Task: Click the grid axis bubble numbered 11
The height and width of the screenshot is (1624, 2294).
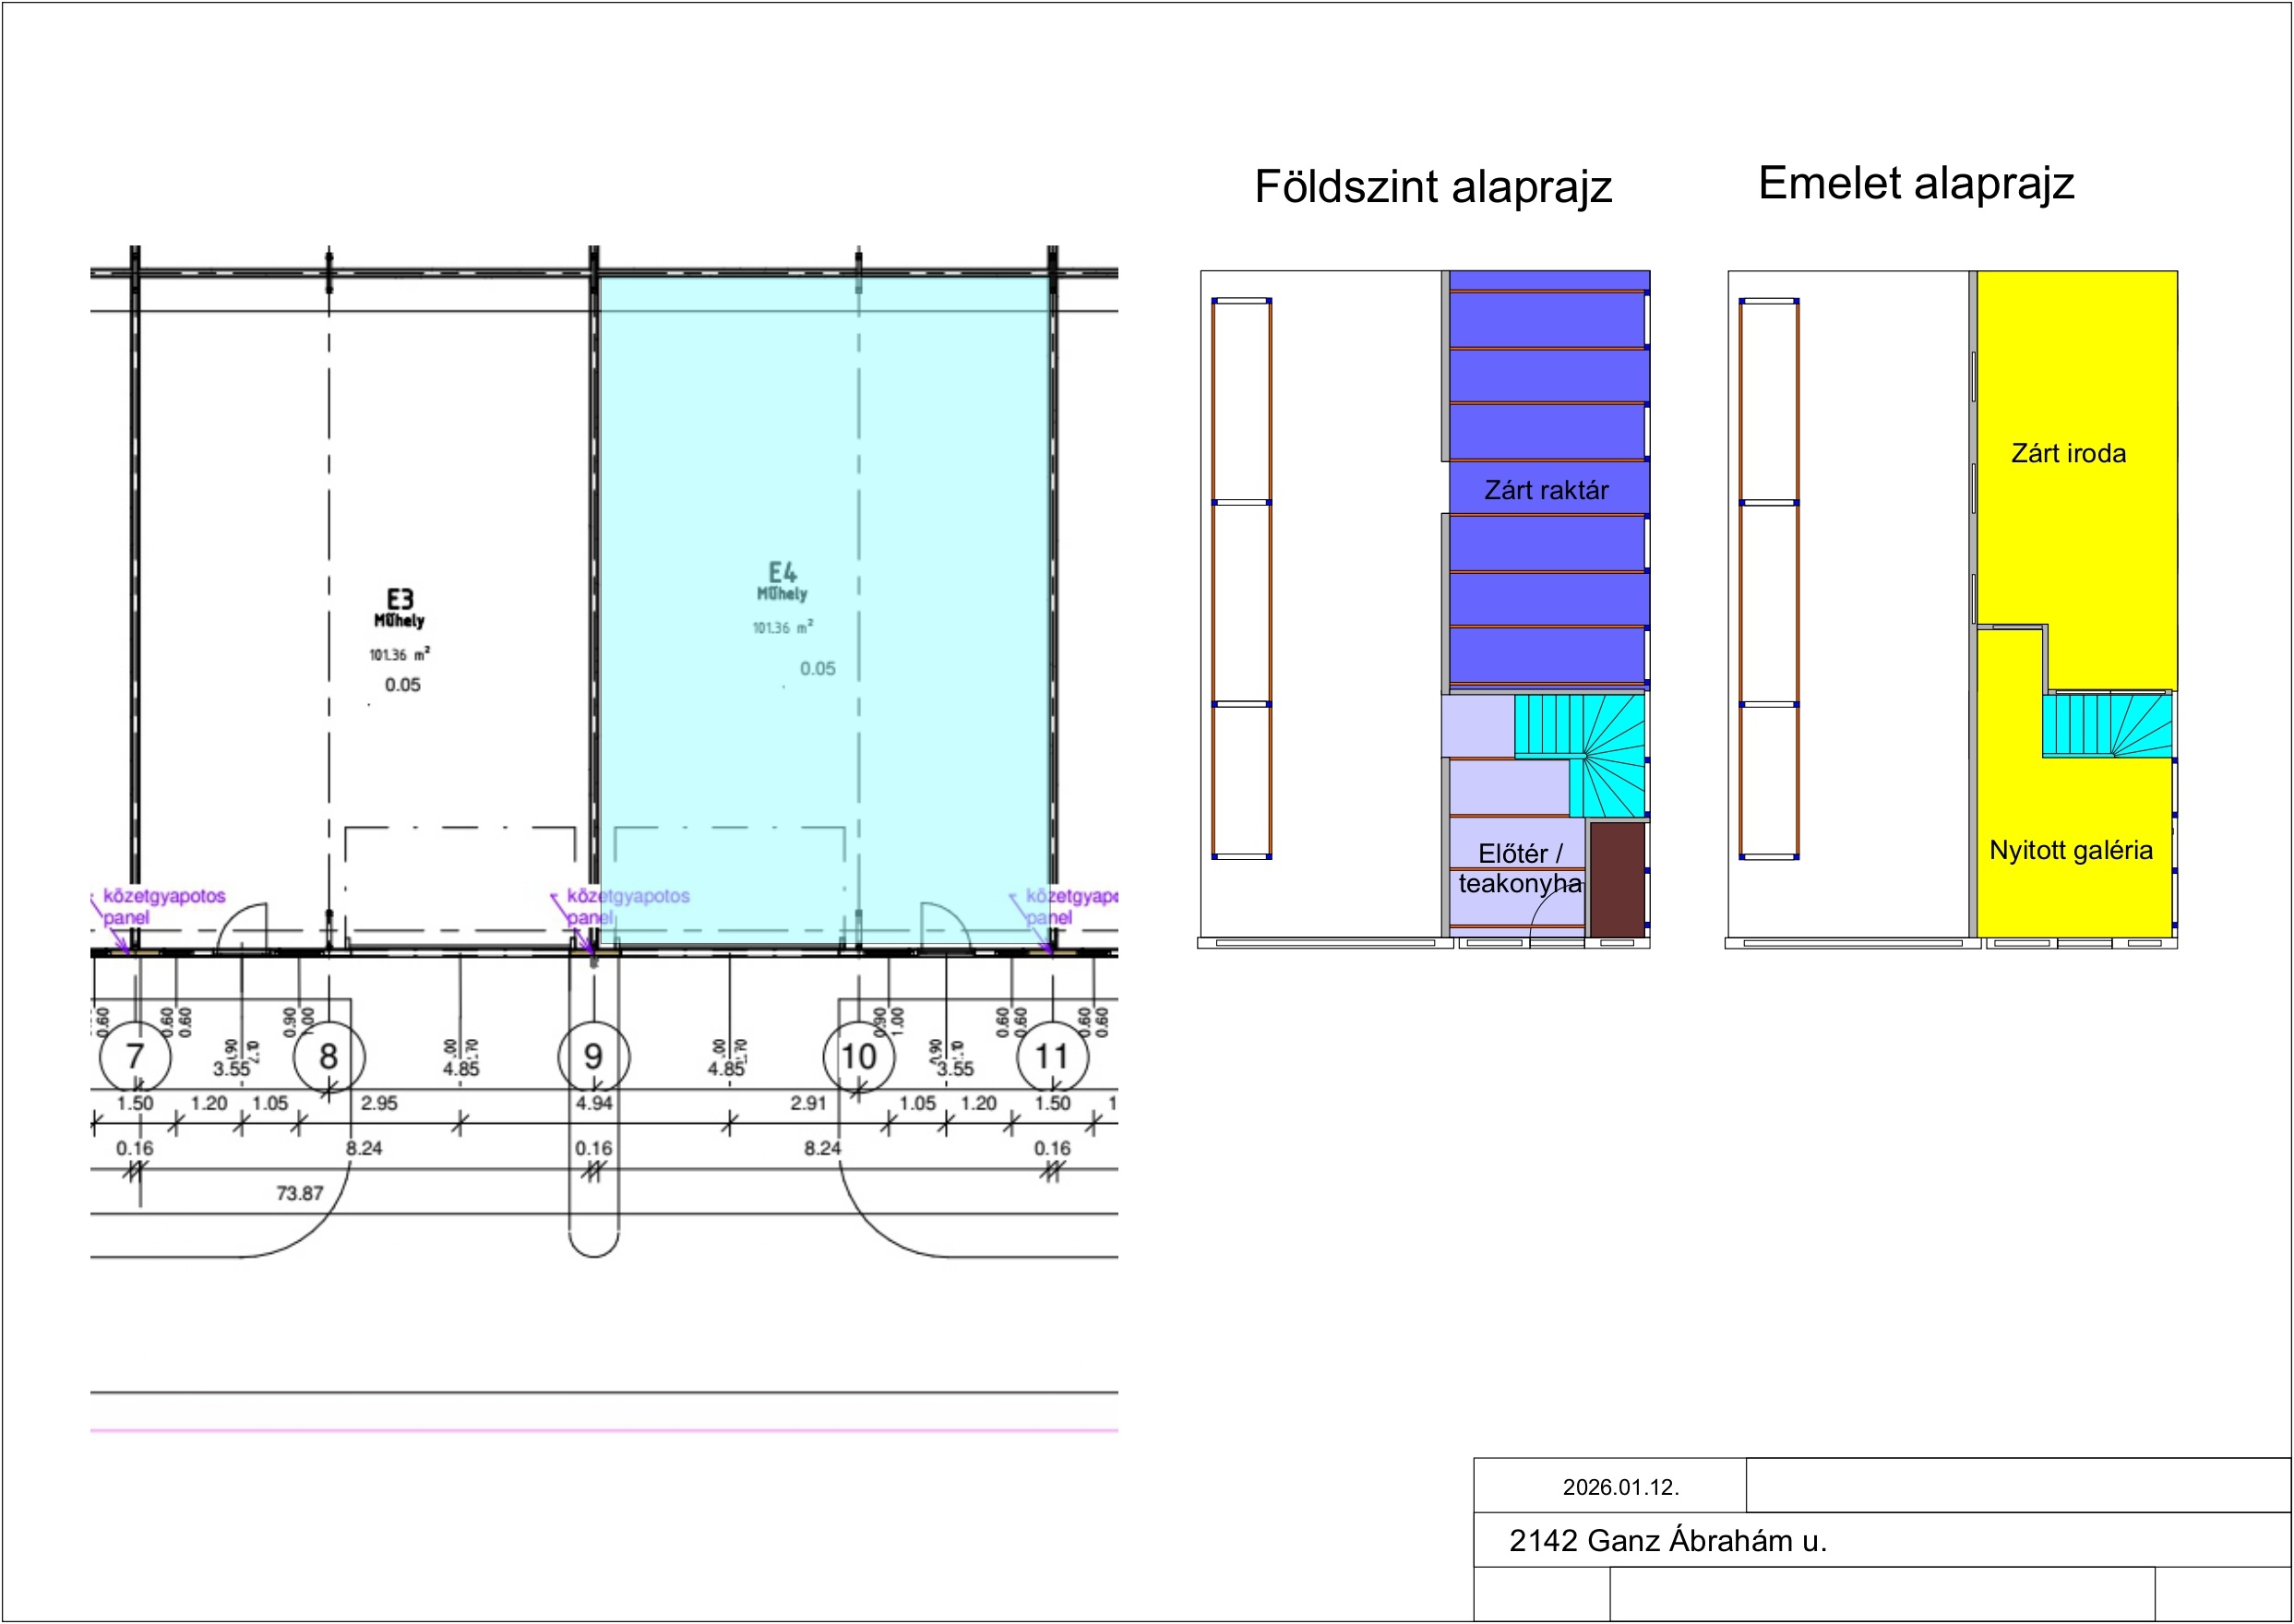Action: click(x=1052, y=1057)
